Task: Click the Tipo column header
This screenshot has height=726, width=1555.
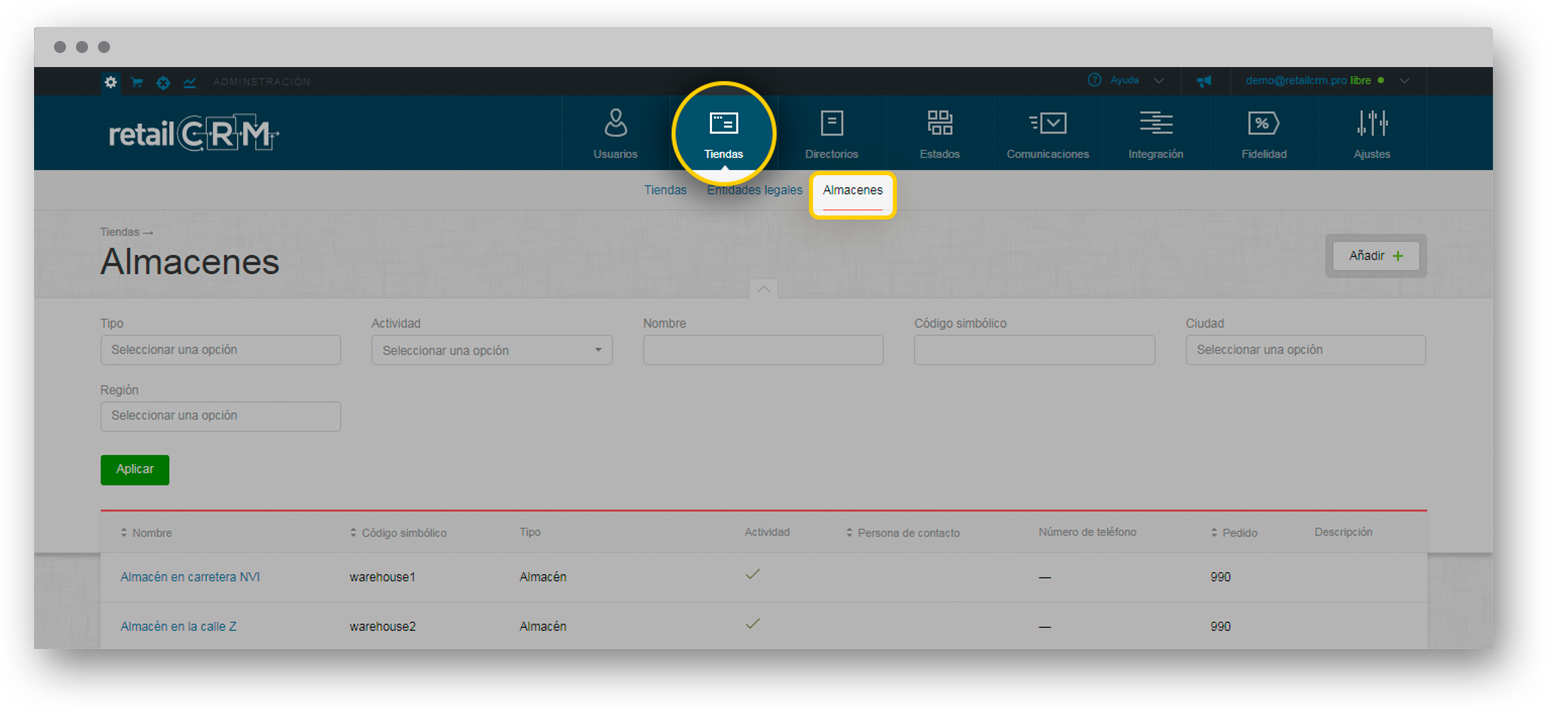Action: point(530,532)
